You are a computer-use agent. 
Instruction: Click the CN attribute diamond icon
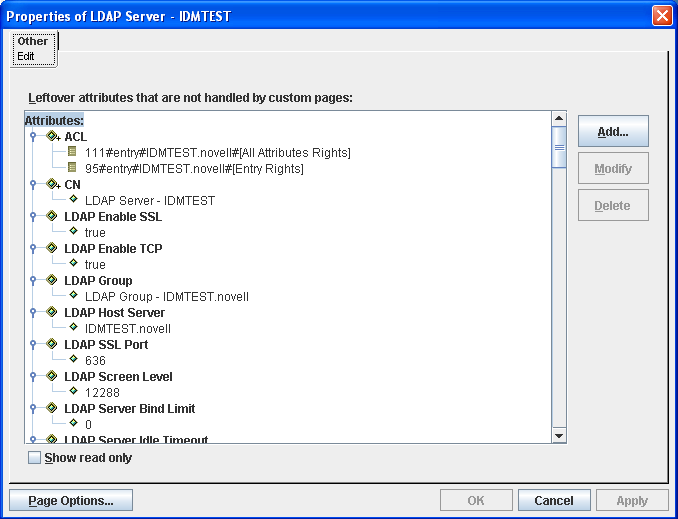click(x=52, y=184)
